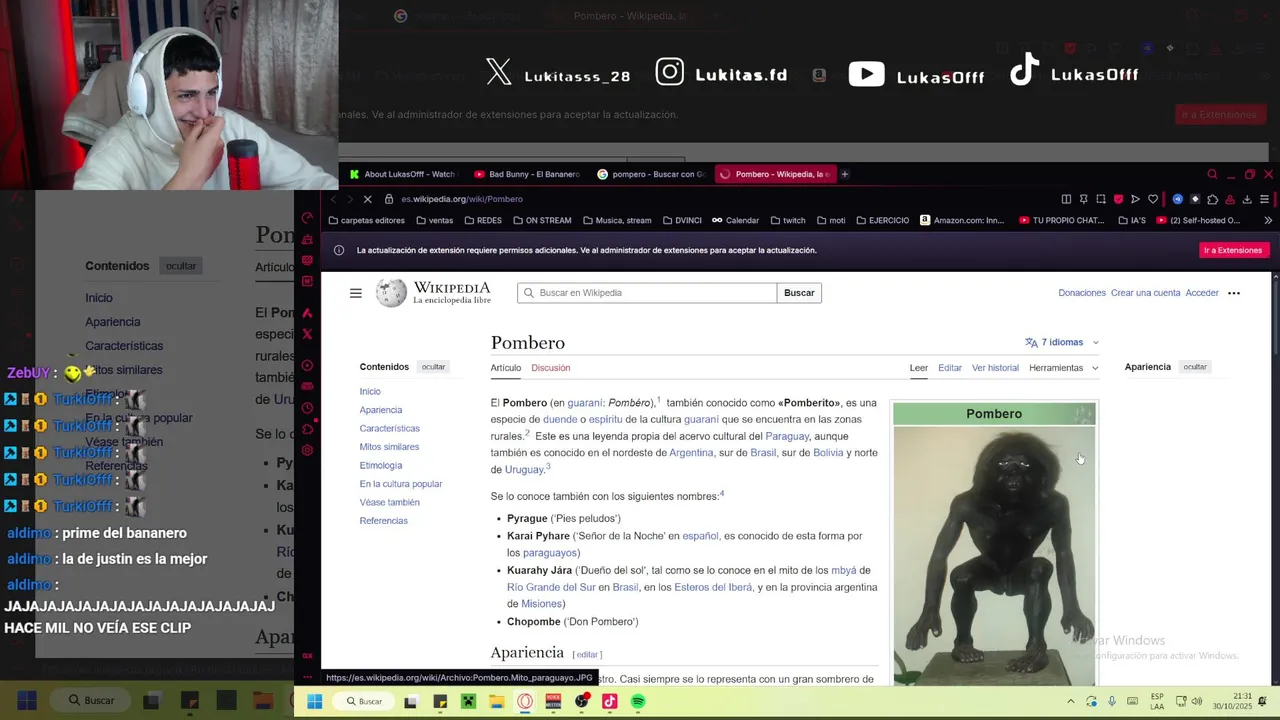Screen dimensions: 1280x720
Task: Select the Discusión tab
Action: (550, 368)
